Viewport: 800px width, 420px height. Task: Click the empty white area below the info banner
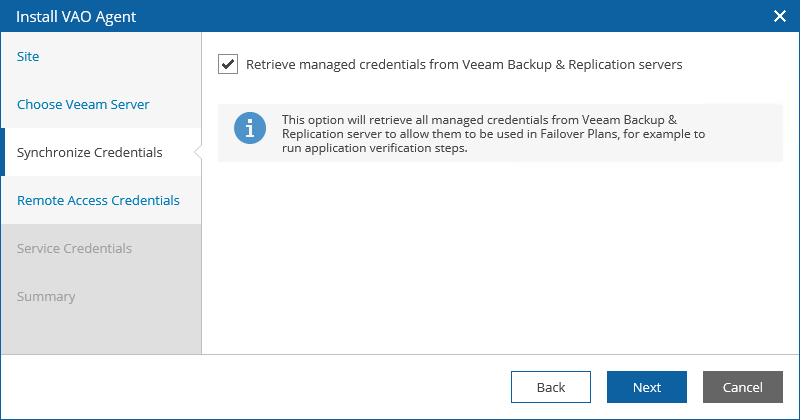coord(500,255)
